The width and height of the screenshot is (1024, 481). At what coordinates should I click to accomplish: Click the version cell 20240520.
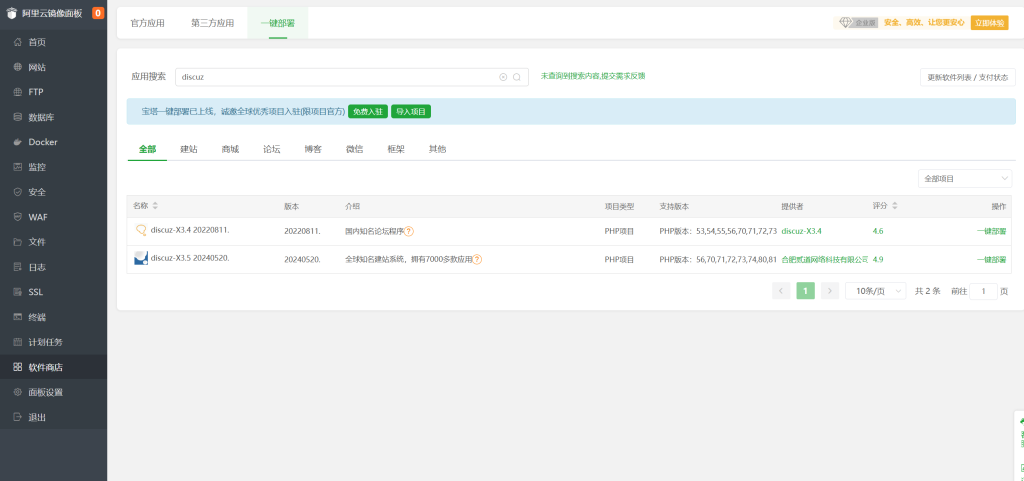coord(302,260)
